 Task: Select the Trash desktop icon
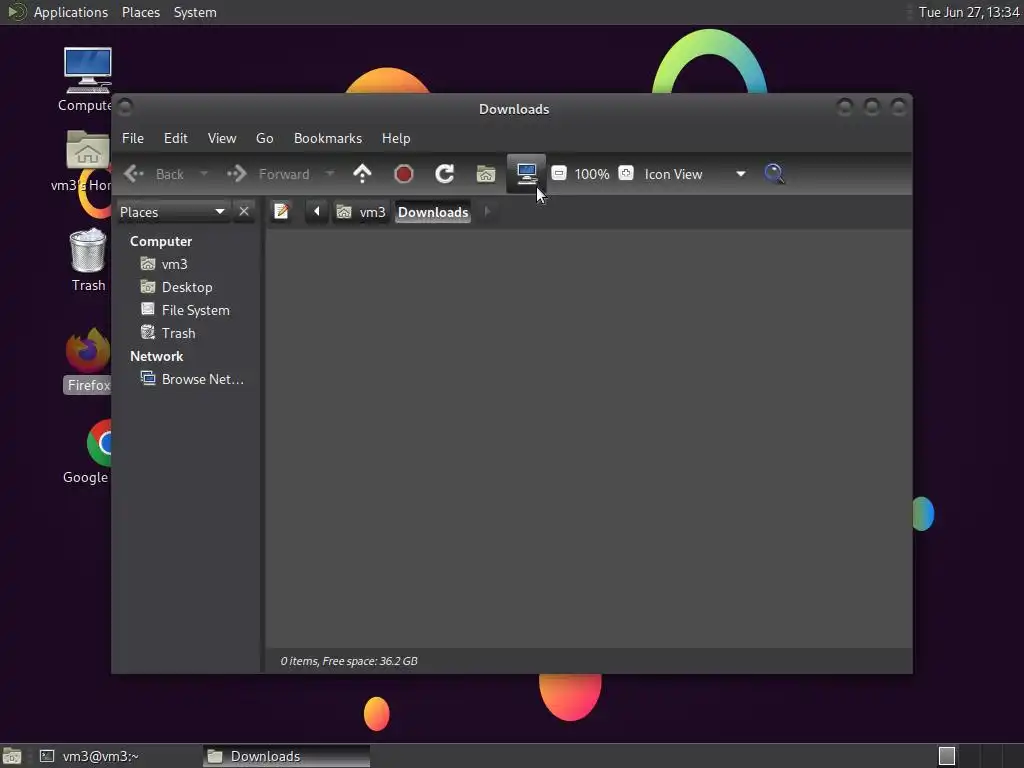pos(88,260)
